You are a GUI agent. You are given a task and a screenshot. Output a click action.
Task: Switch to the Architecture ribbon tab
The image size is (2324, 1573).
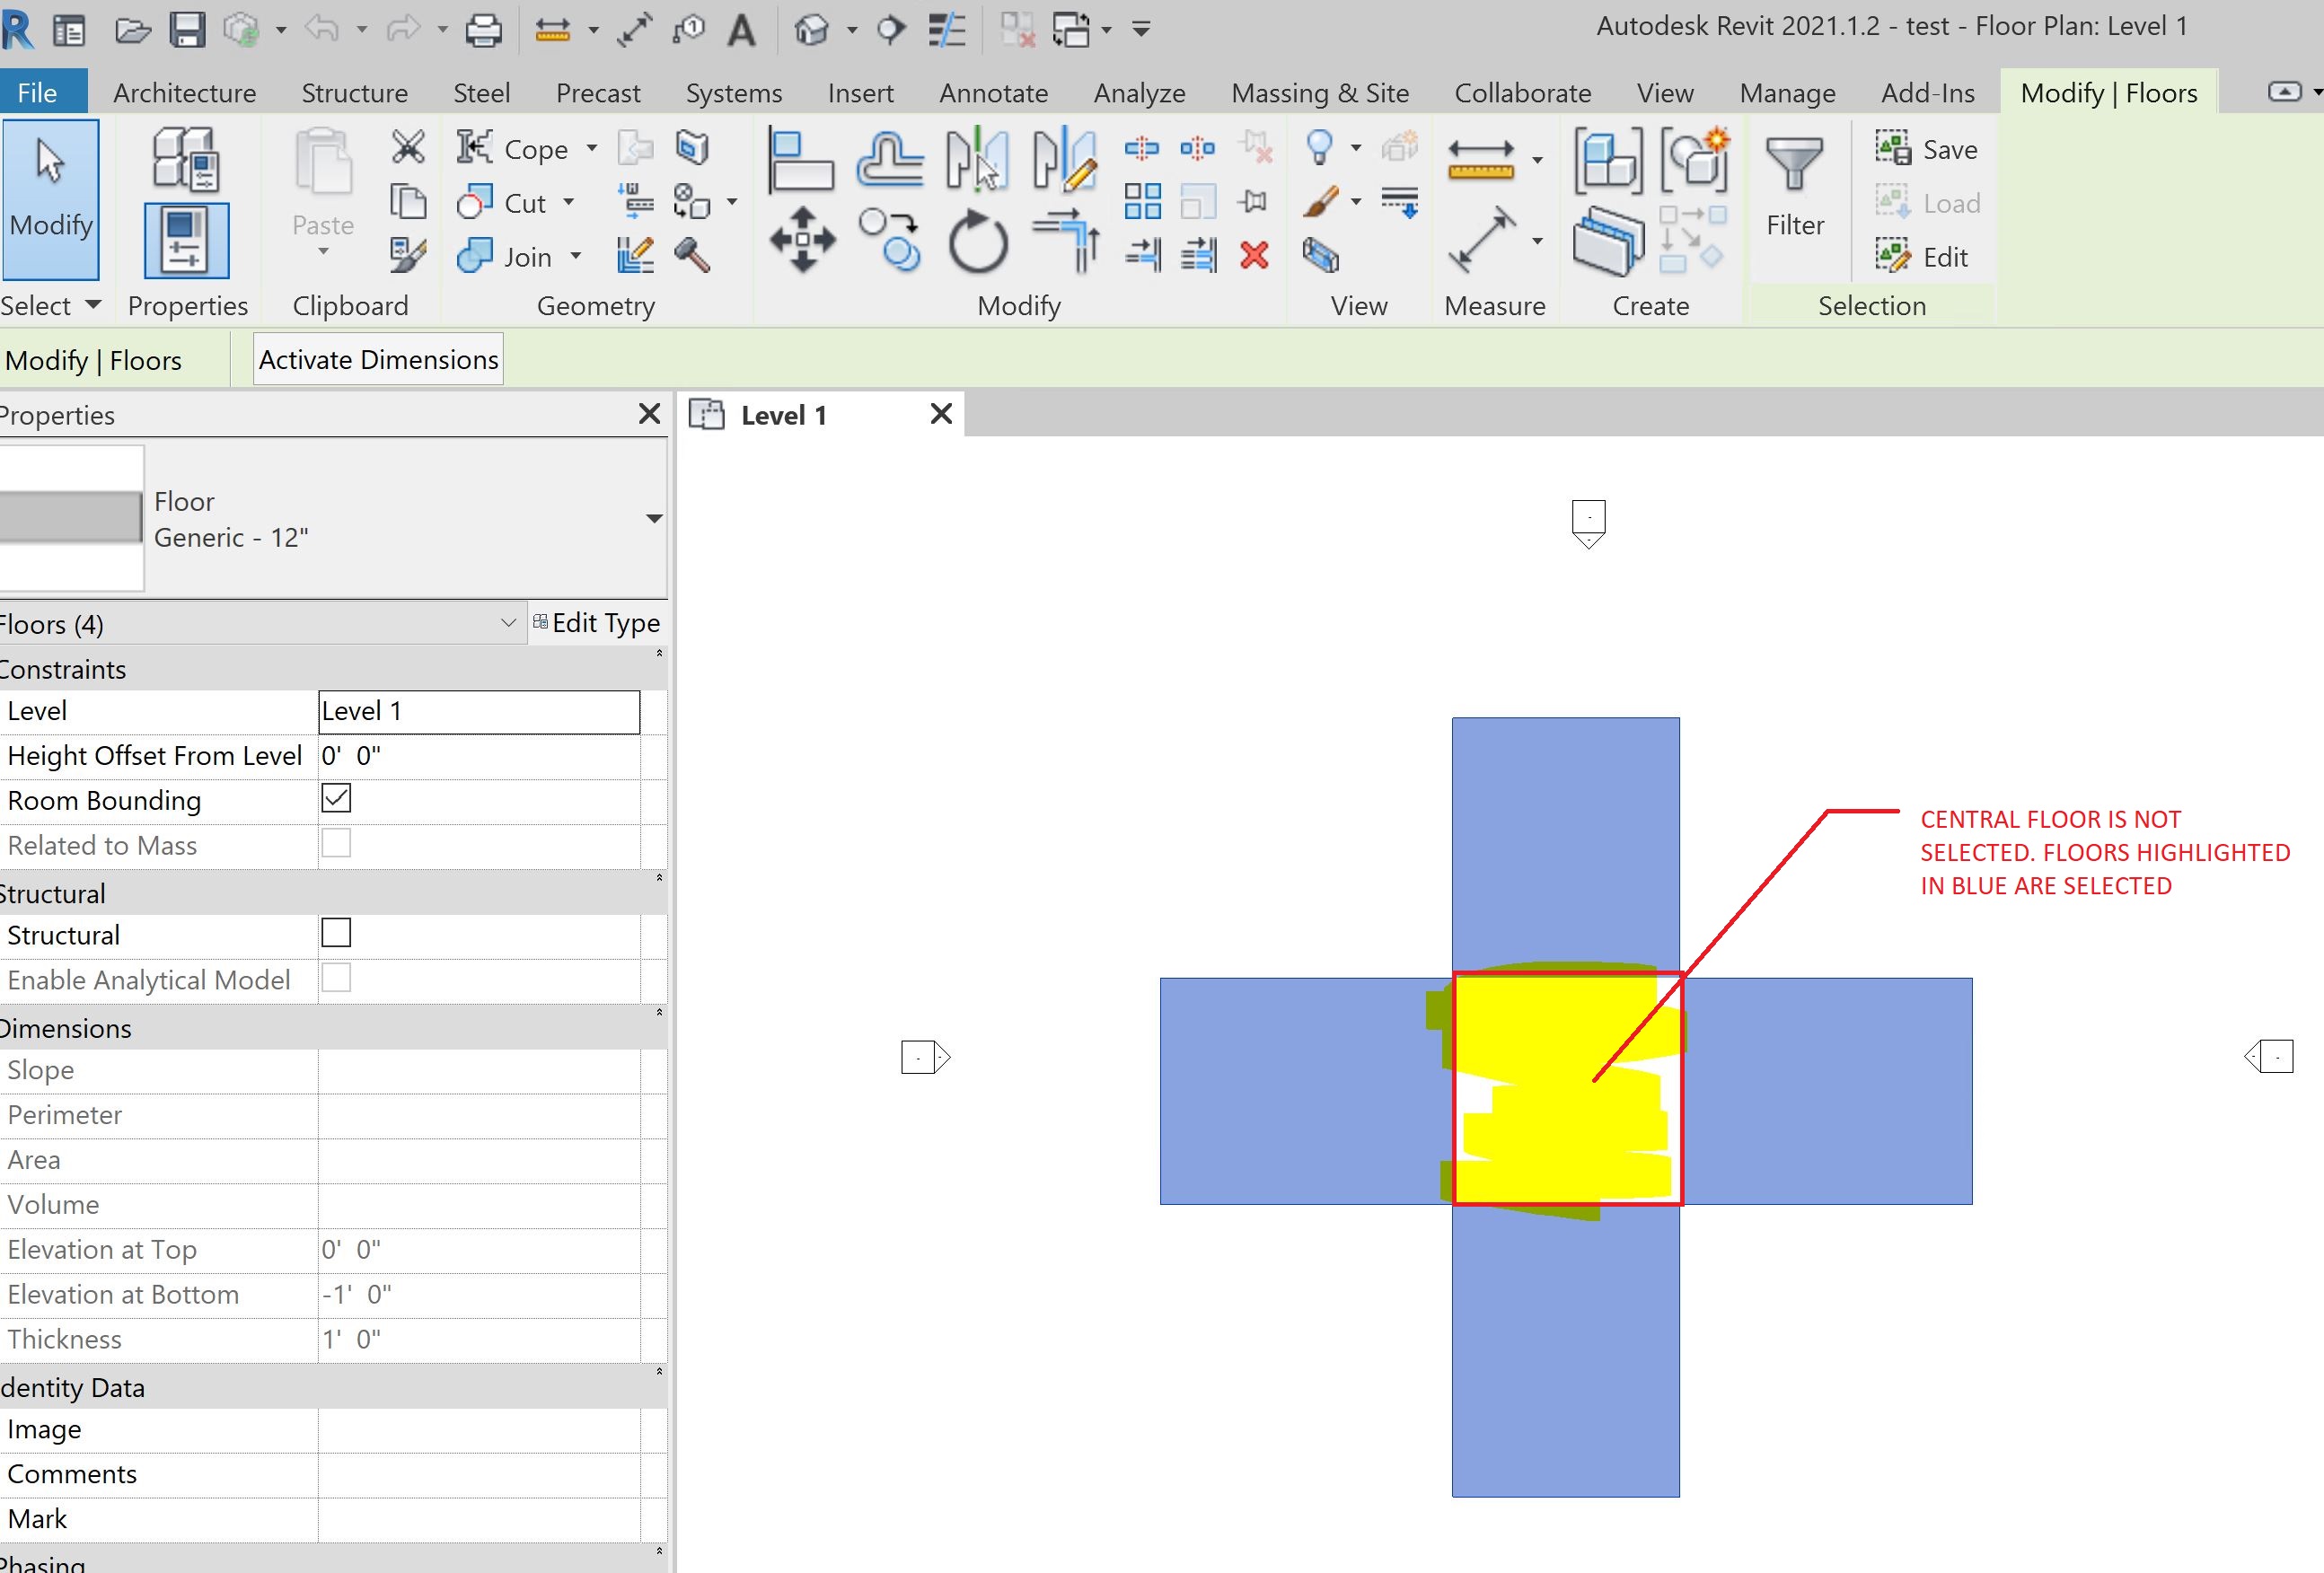coord(185,92)
